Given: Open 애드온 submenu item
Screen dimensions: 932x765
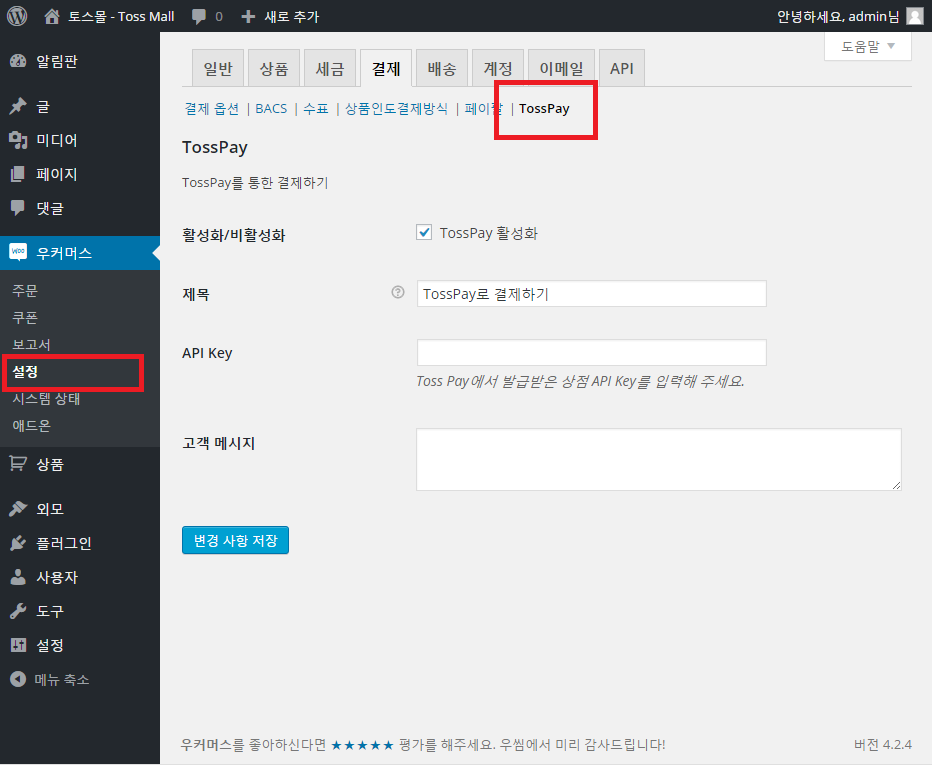Looking at the screenshot, I should point(32,426).
